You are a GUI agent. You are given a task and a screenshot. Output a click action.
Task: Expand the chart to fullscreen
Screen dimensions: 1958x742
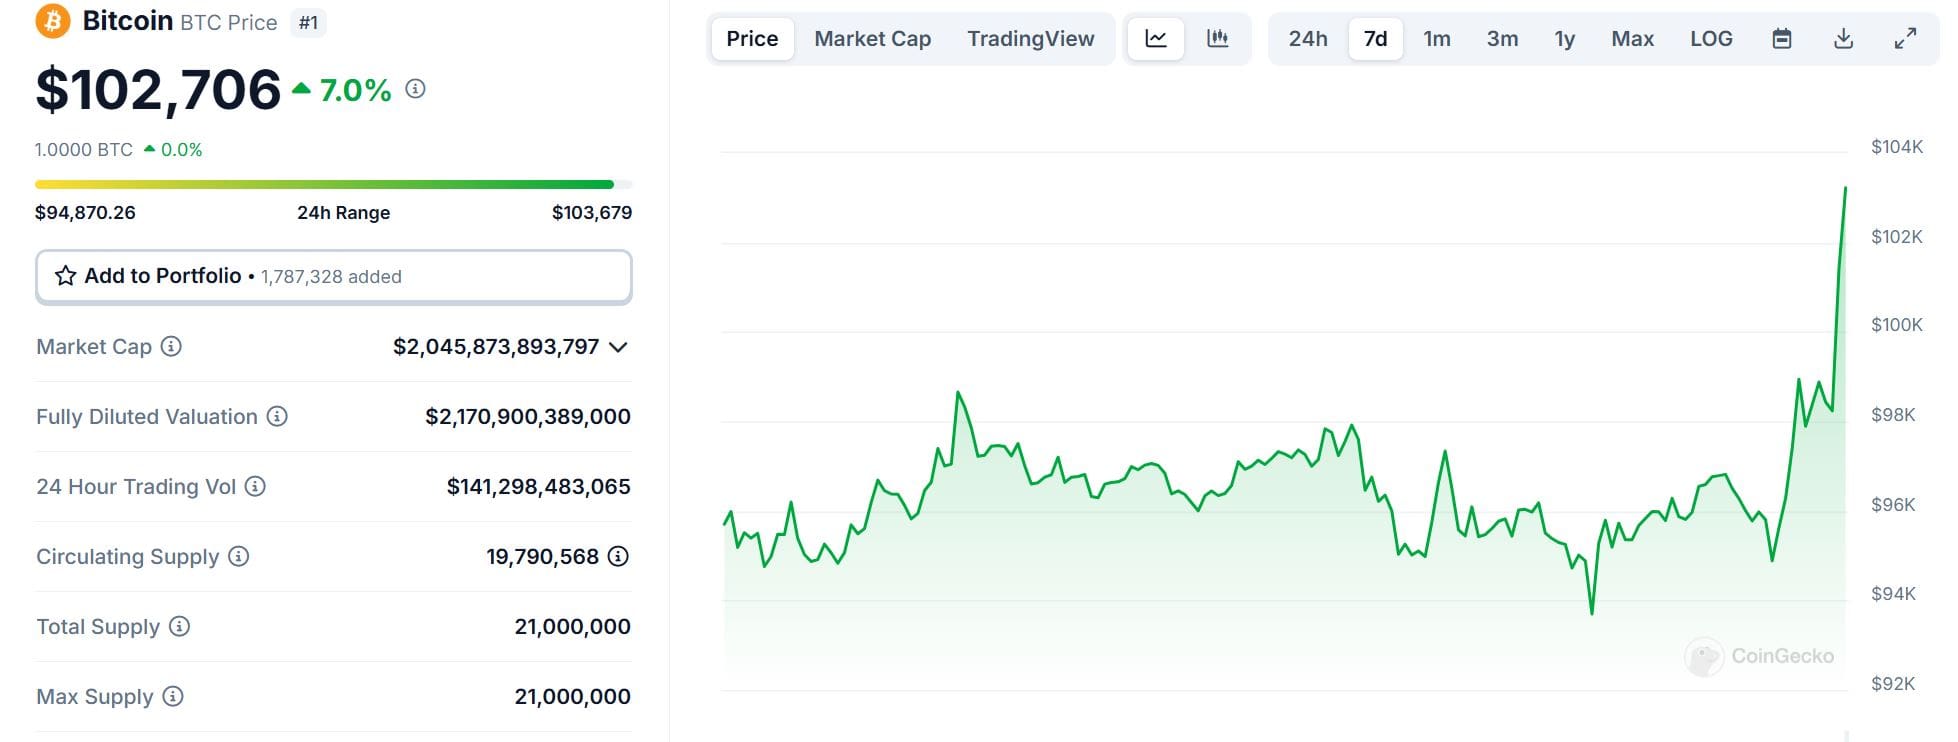[x=1905, y=39]
